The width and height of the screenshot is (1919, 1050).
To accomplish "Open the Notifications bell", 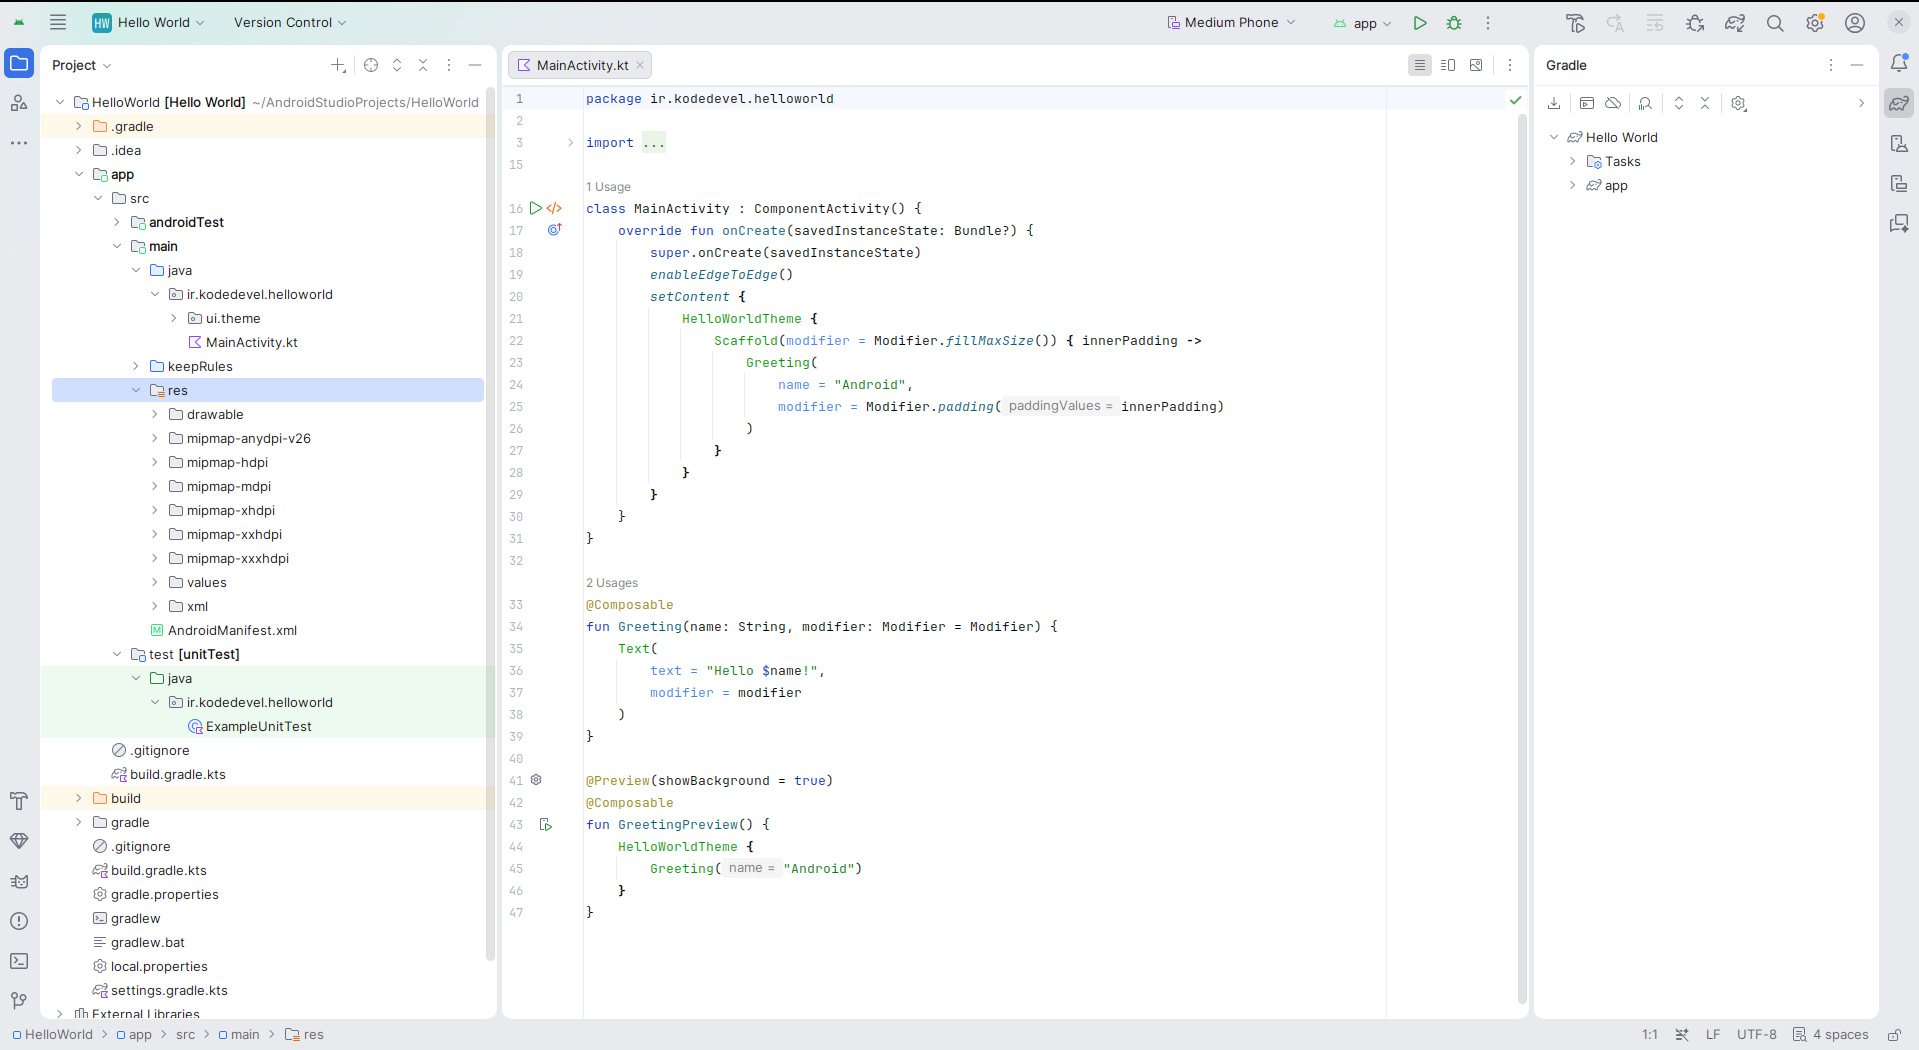I will point(1899,63).
